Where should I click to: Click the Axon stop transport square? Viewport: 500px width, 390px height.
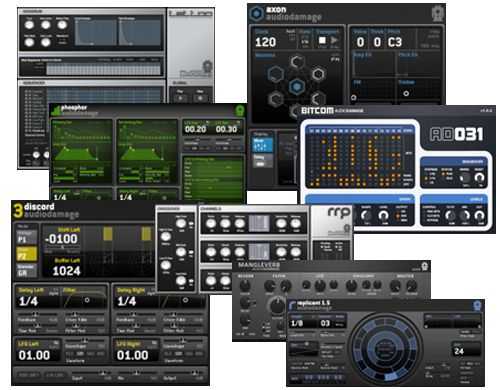point(322,41)
